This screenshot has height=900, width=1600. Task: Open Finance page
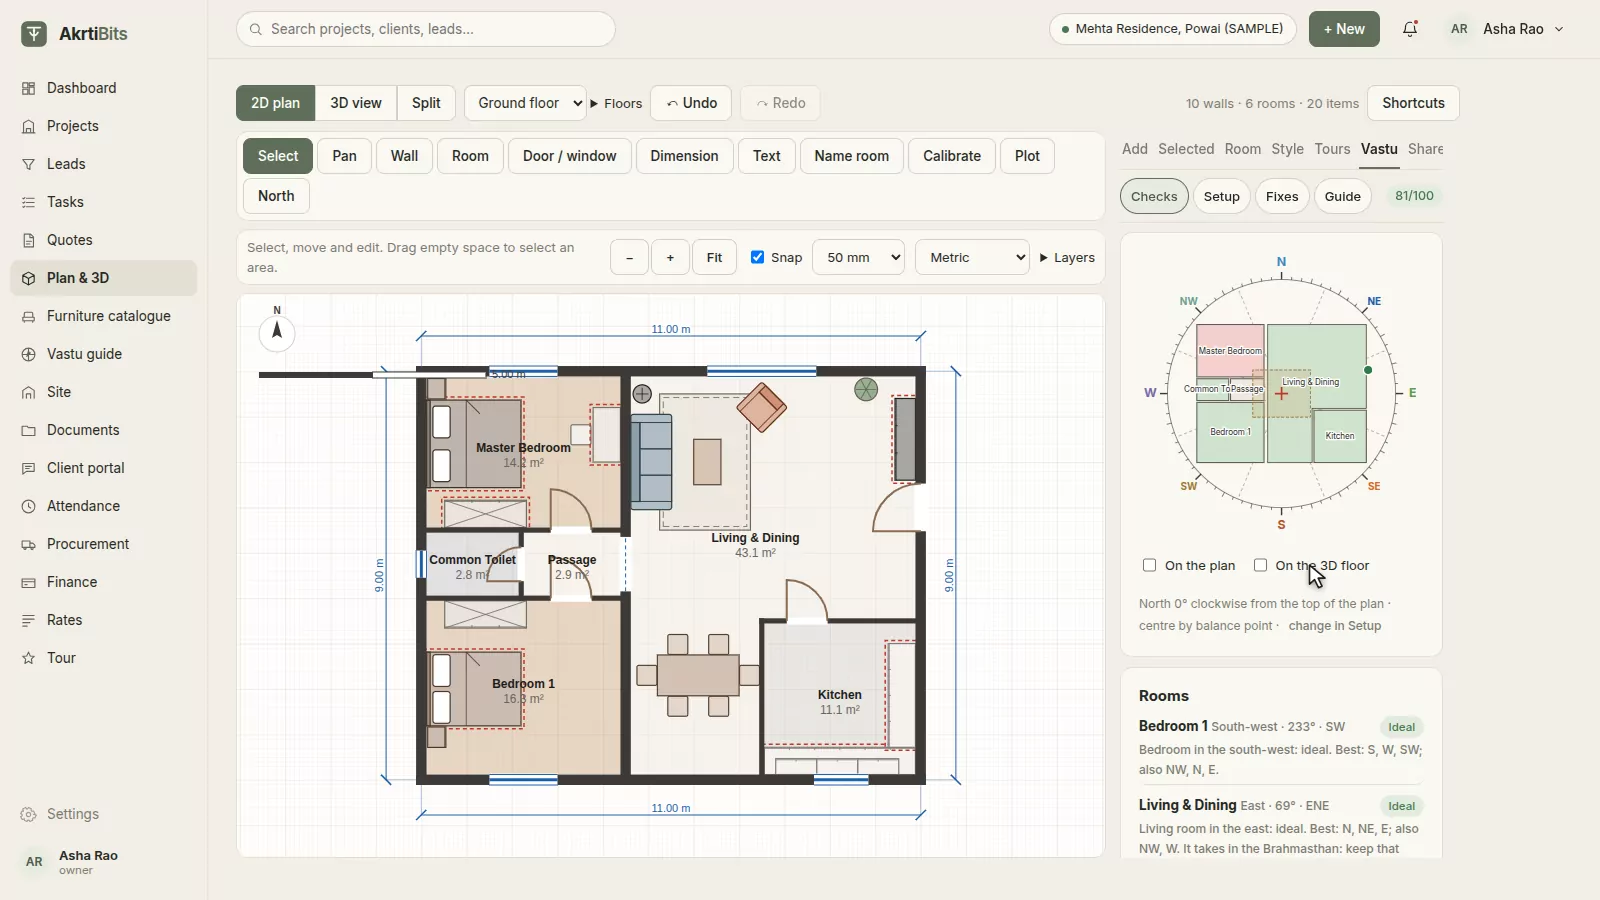coord(104,582)
